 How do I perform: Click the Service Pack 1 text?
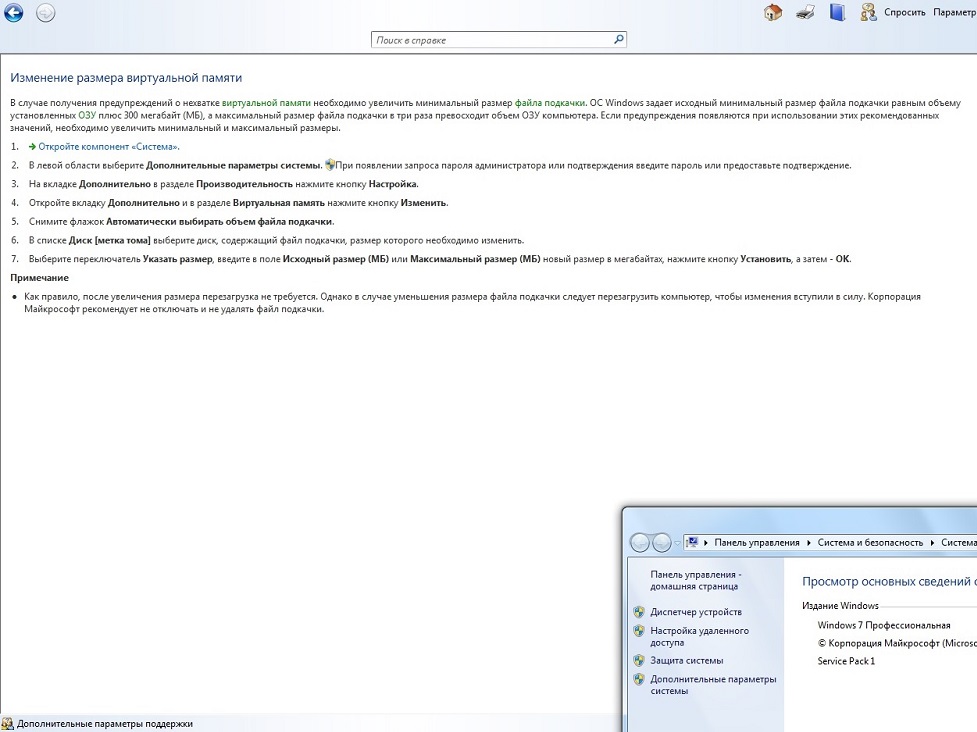click(846, 661)
